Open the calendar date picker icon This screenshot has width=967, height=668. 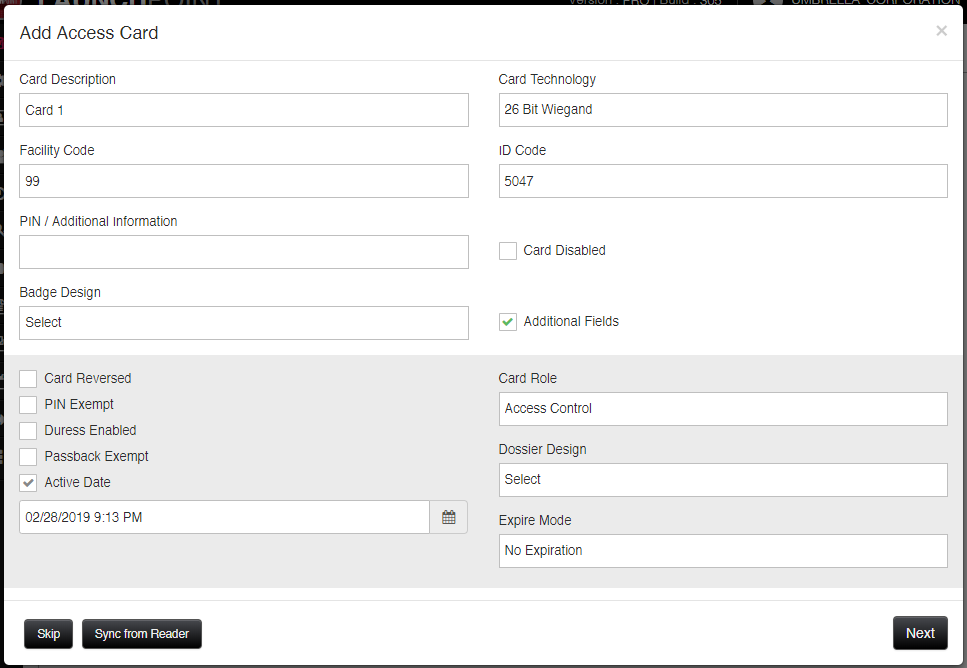point(447,517)
